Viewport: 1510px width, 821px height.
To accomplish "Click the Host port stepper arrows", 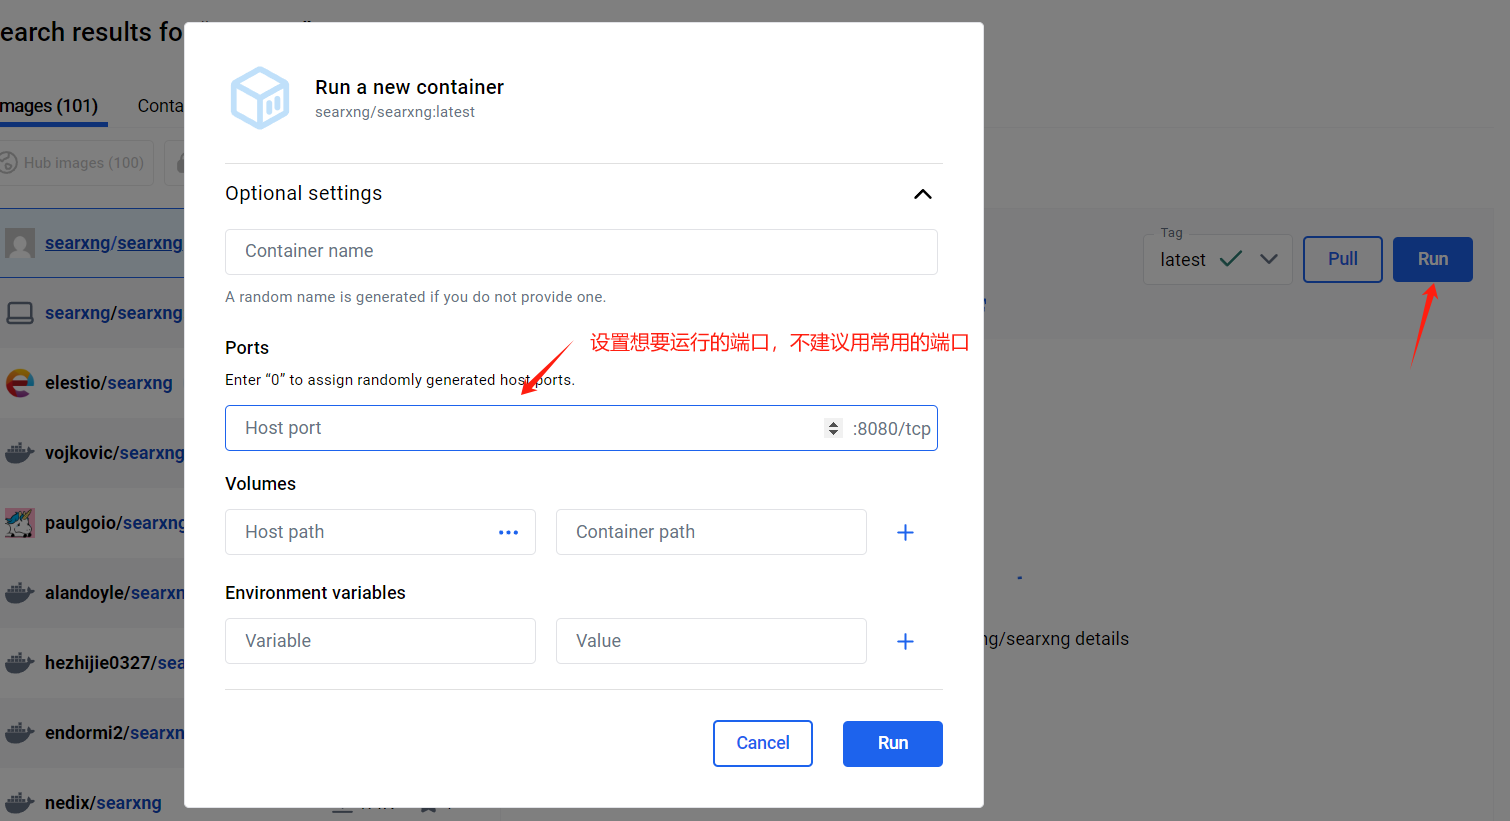I will pyautogui.click(x=833, y=428).
